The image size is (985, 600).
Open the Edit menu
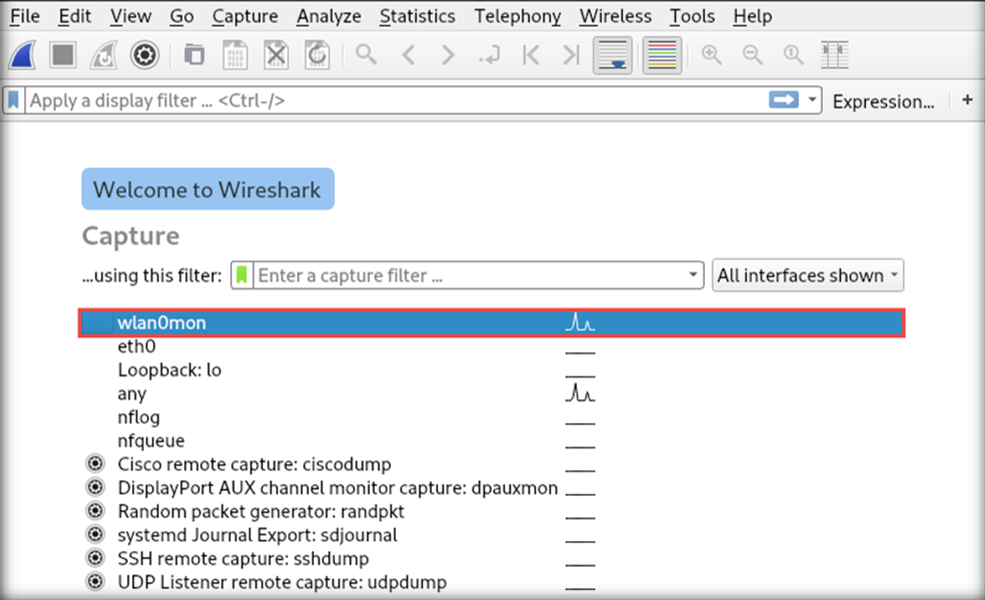75,16
